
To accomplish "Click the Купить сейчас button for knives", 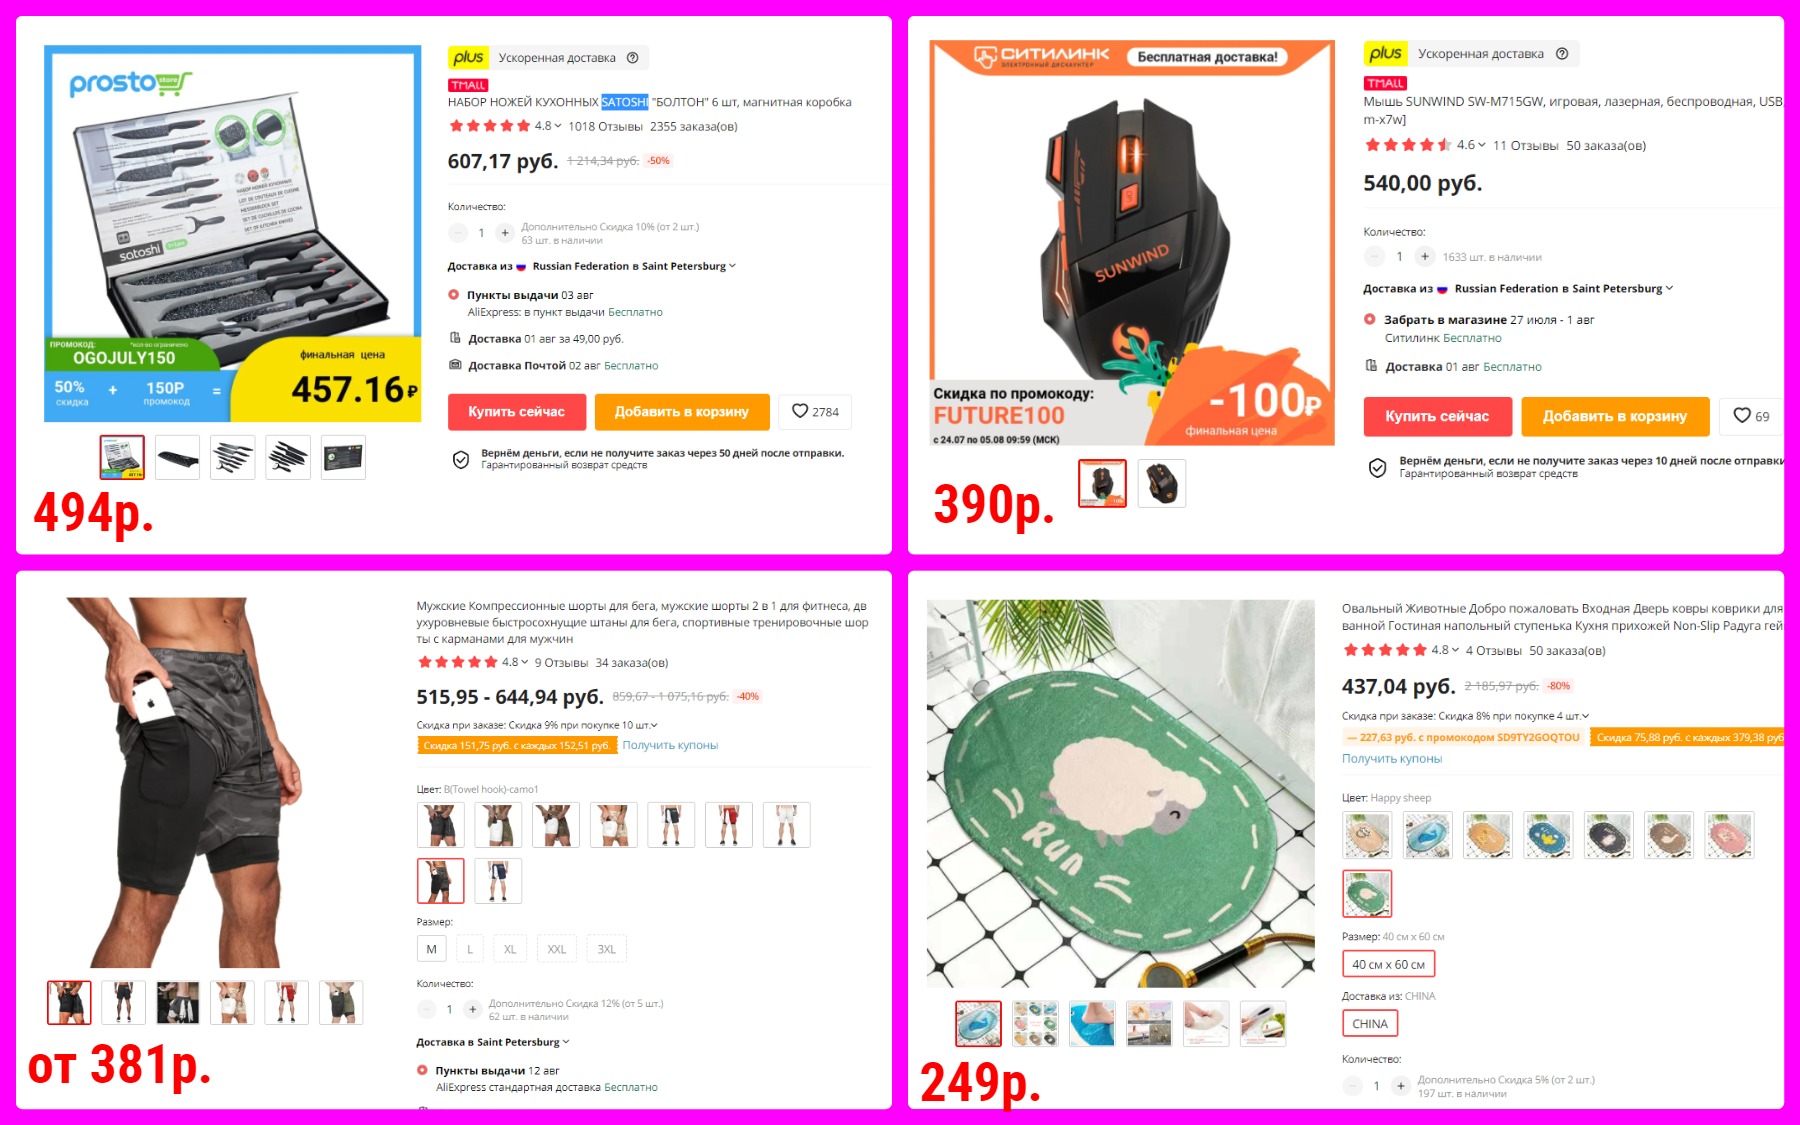I will tap(516, 412).
